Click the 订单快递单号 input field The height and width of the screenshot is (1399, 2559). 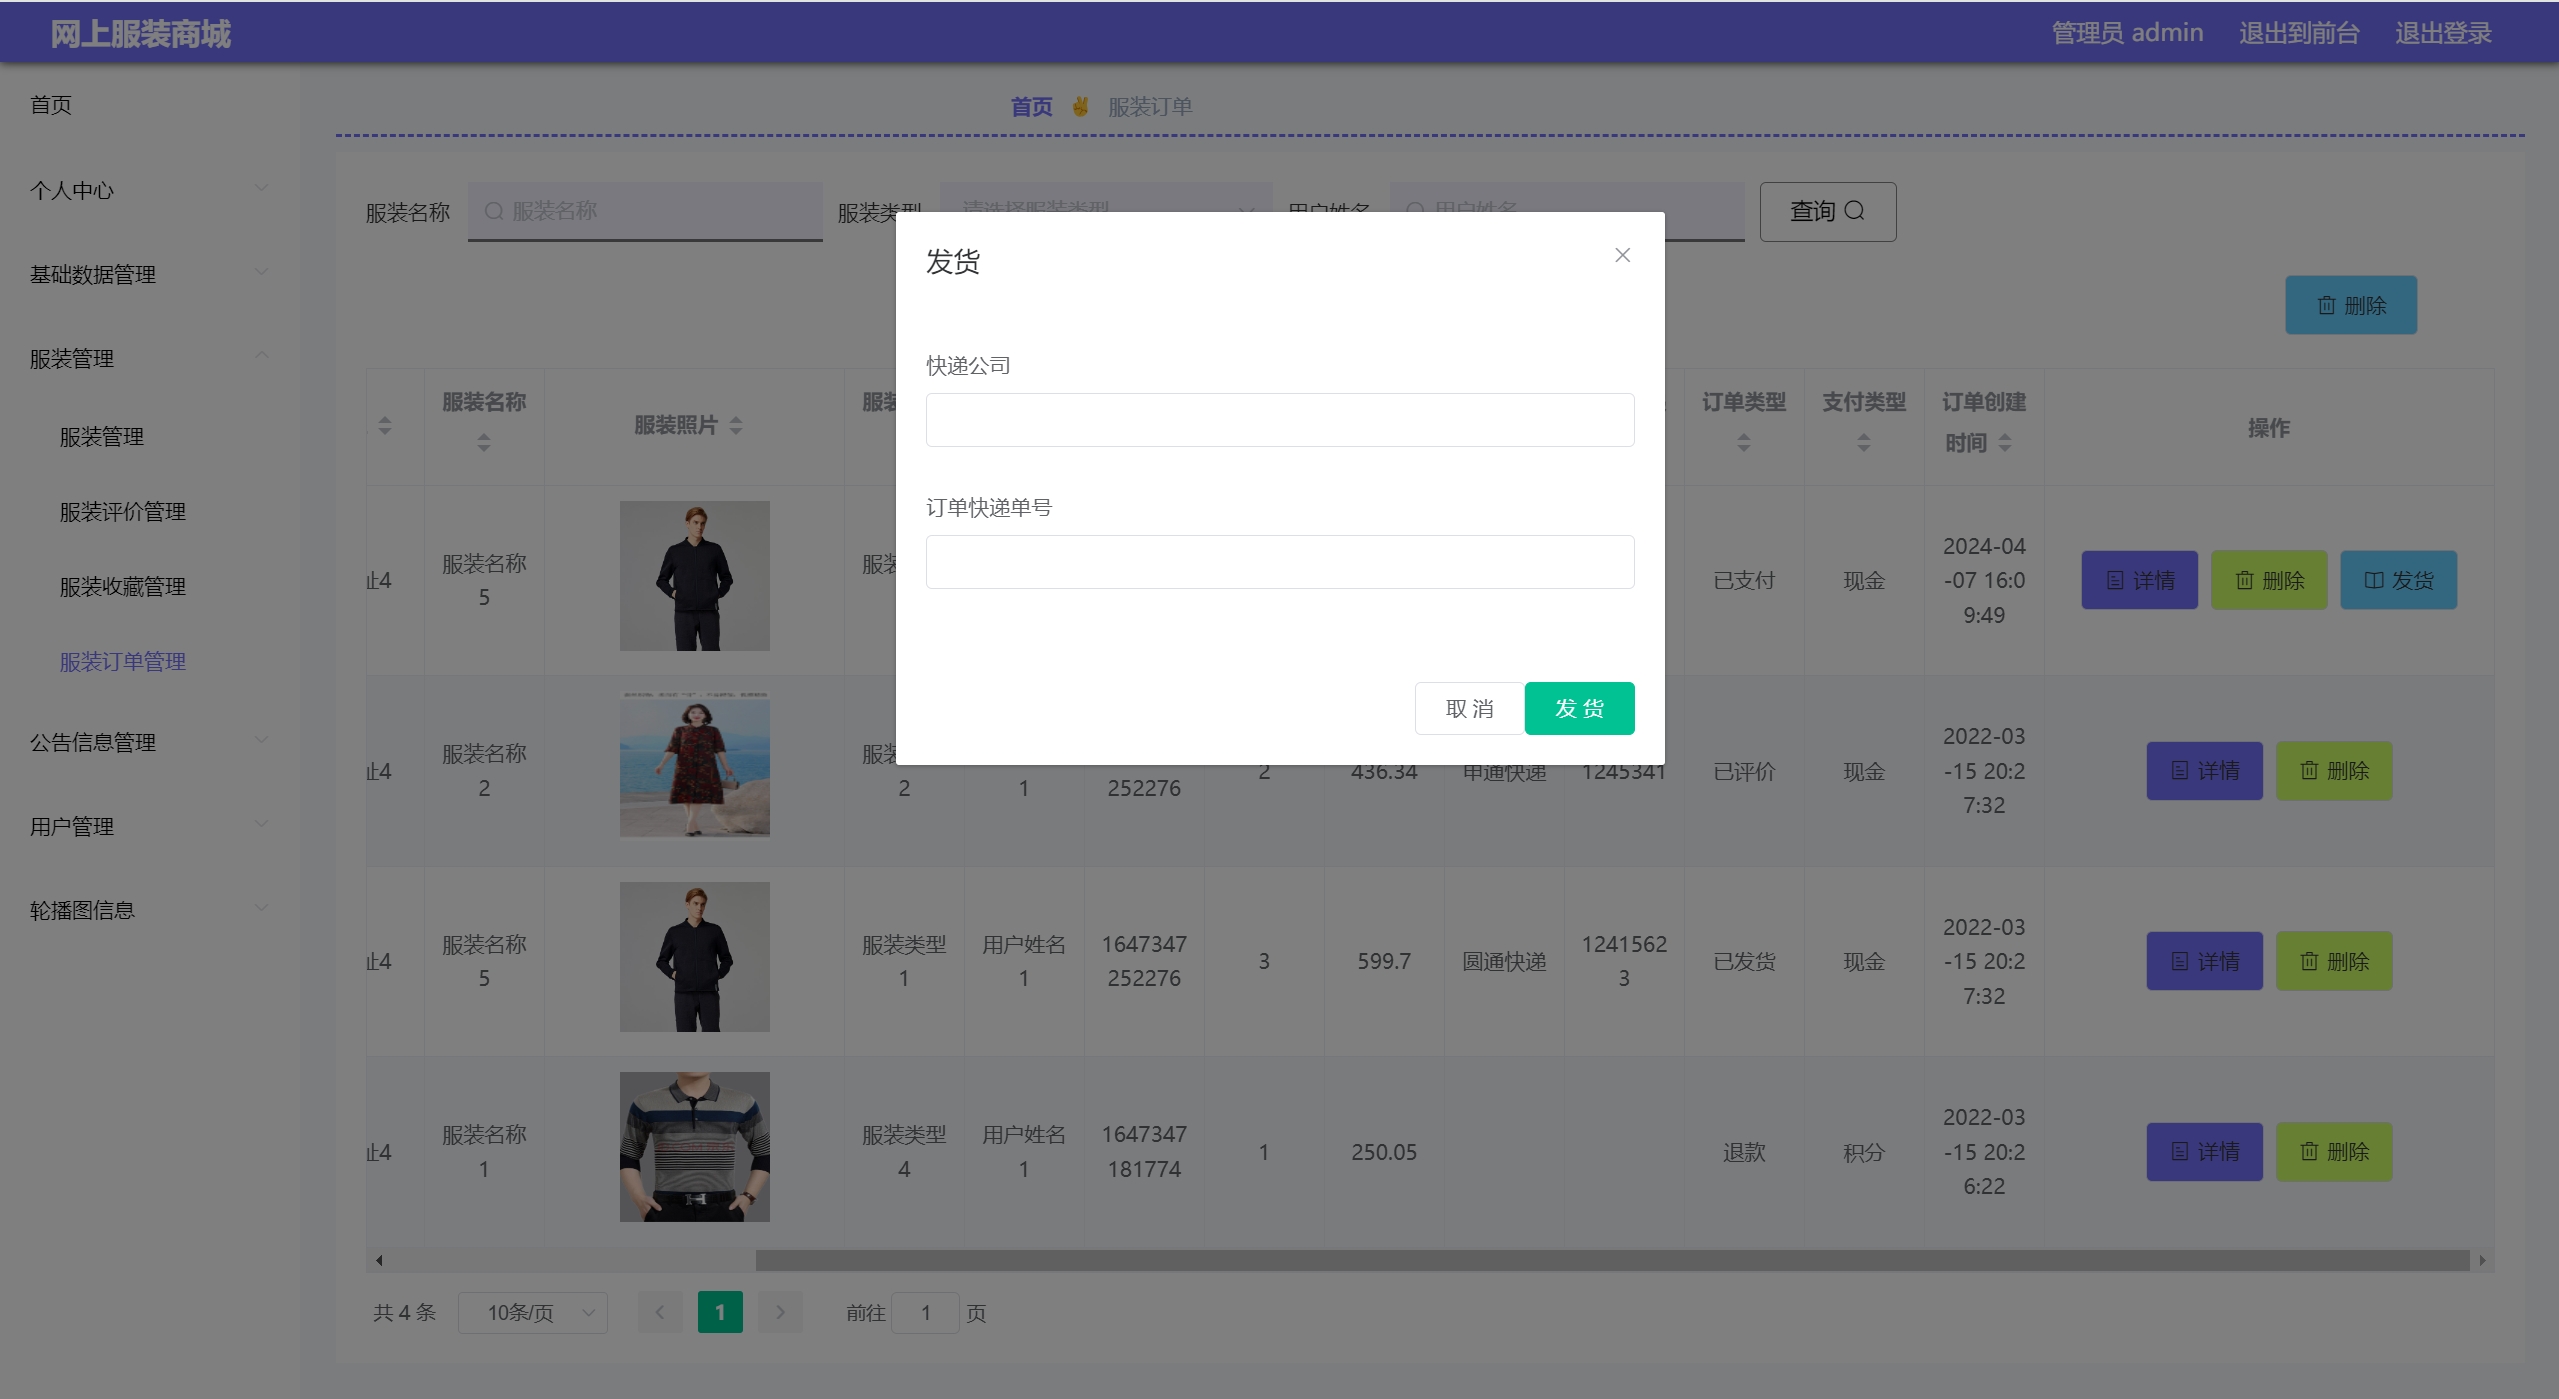coord(1279,562)
